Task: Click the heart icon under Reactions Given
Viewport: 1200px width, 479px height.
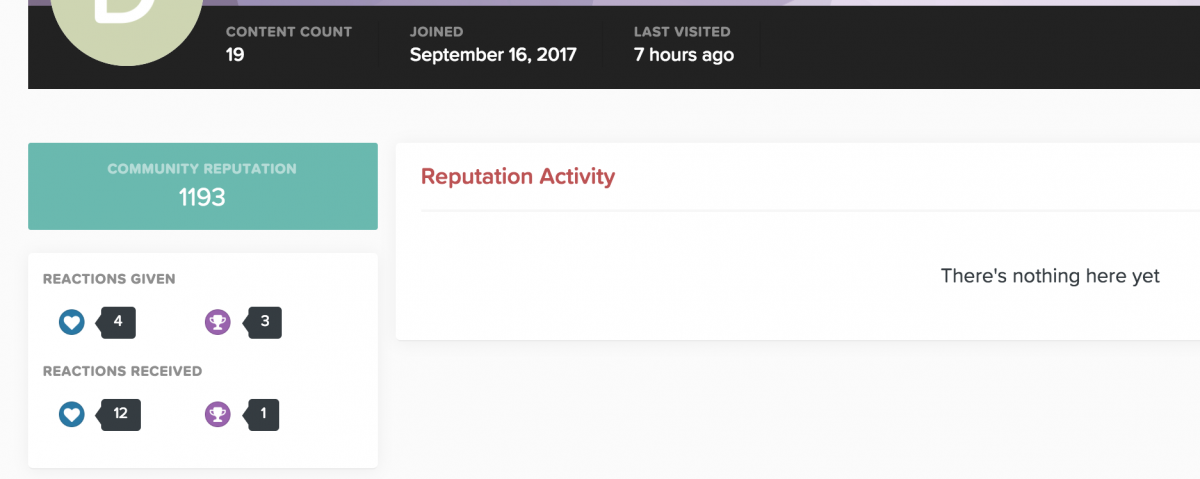Action: [72, 322]
